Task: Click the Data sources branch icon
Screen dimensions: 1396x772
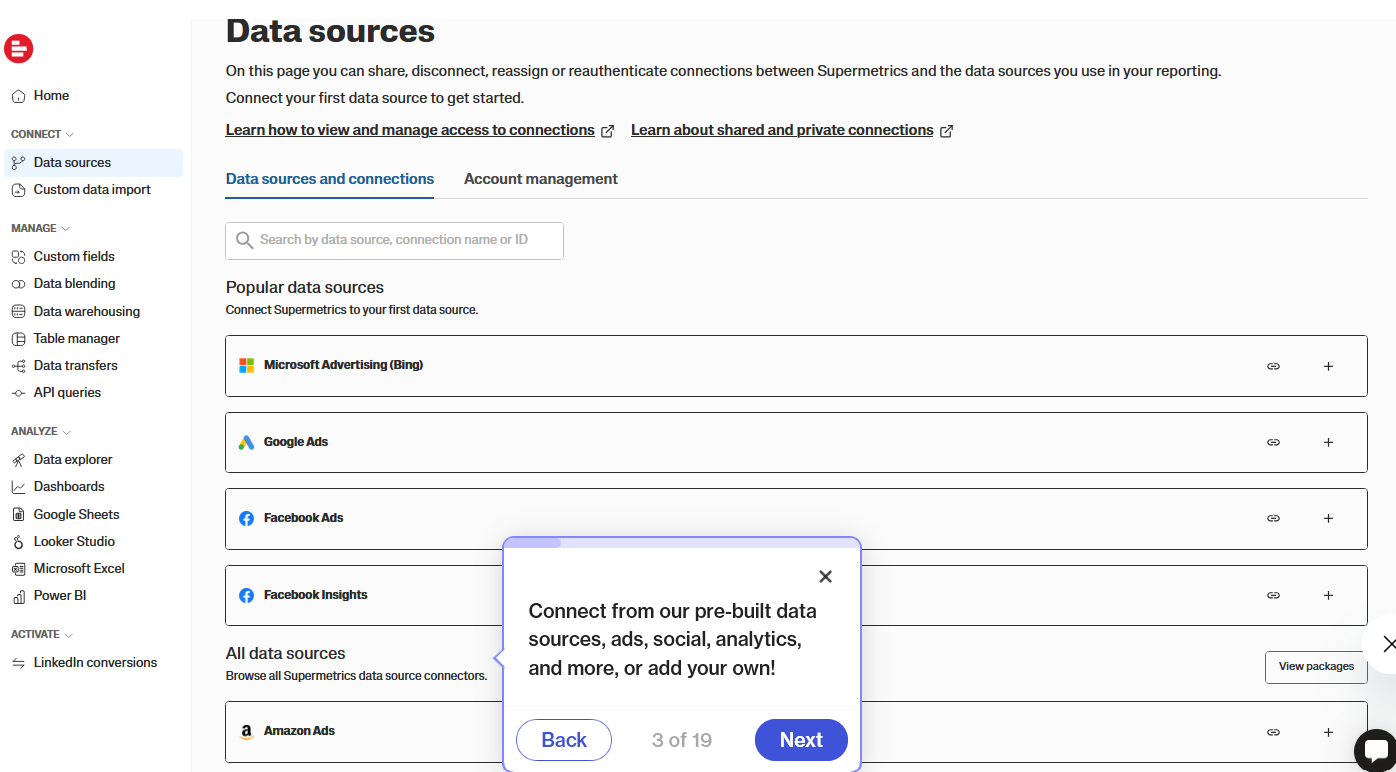Action: (18, 163)
